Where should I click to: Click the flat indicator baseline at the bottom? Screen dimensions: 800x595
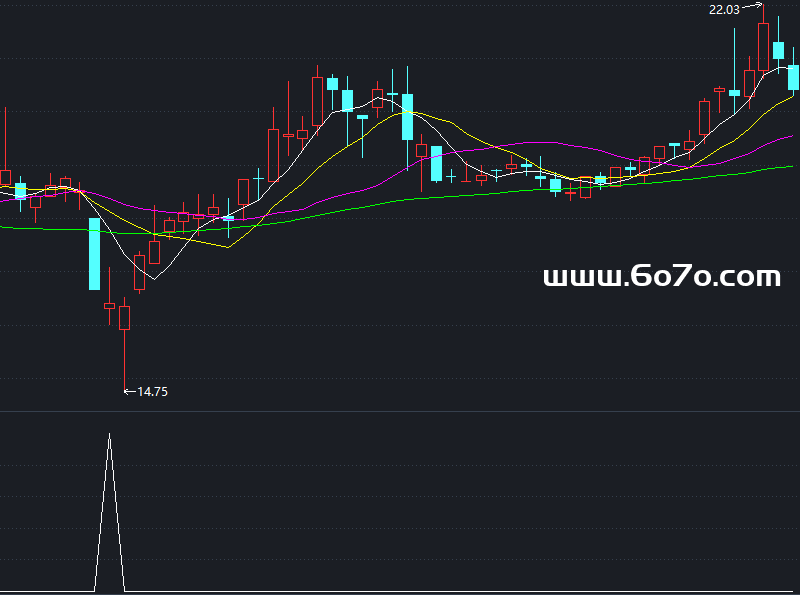(x=400, y=592)
